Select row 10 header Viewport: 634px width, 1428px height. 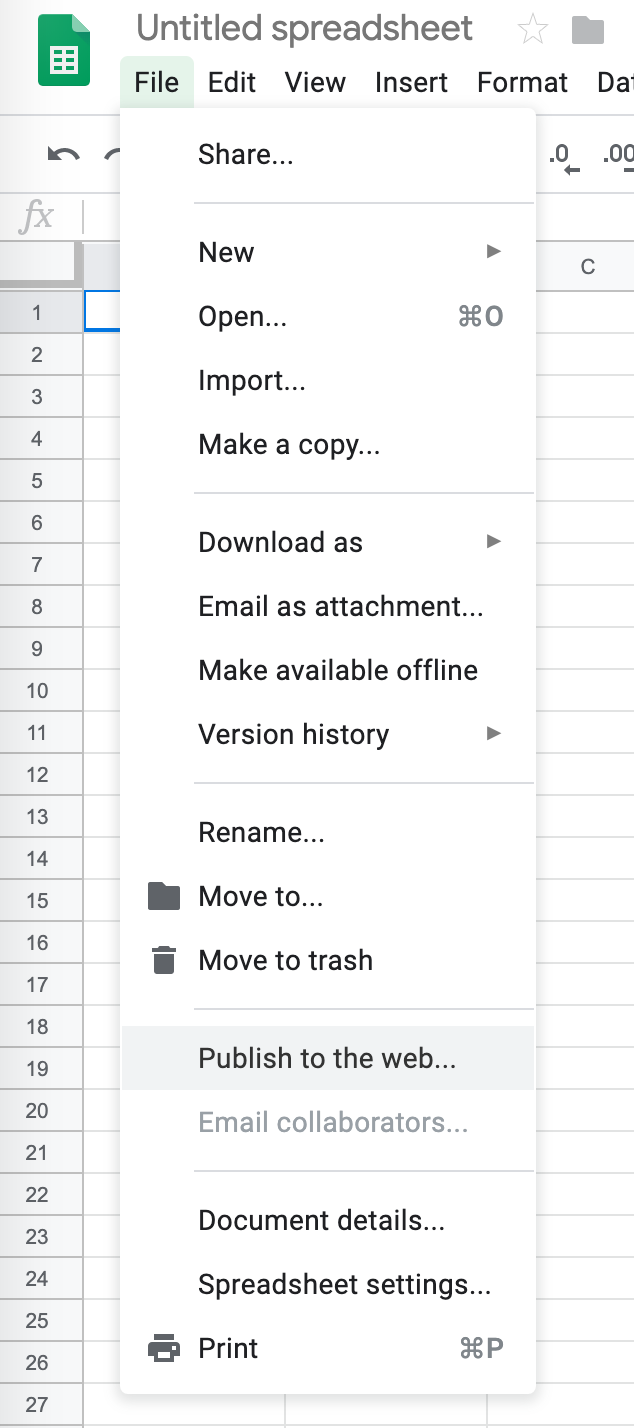tap(37, 691)
